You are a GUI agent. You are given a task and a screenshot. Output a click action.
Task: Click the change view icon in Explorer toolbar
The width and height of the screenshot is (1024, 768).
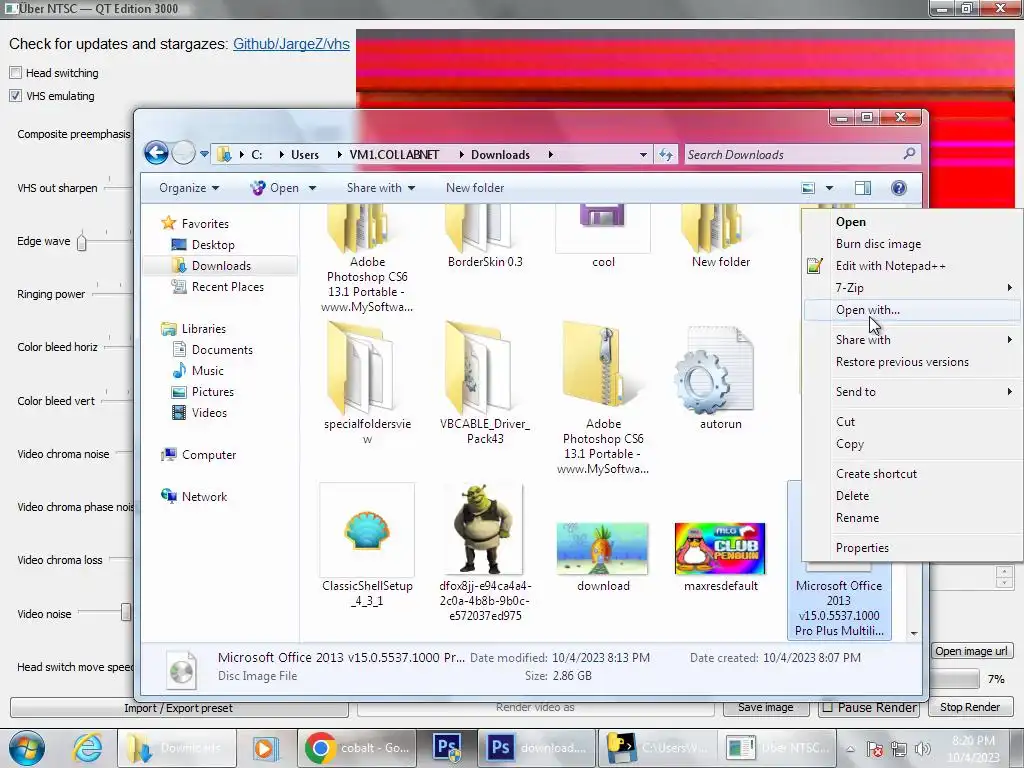coord(808,188)
